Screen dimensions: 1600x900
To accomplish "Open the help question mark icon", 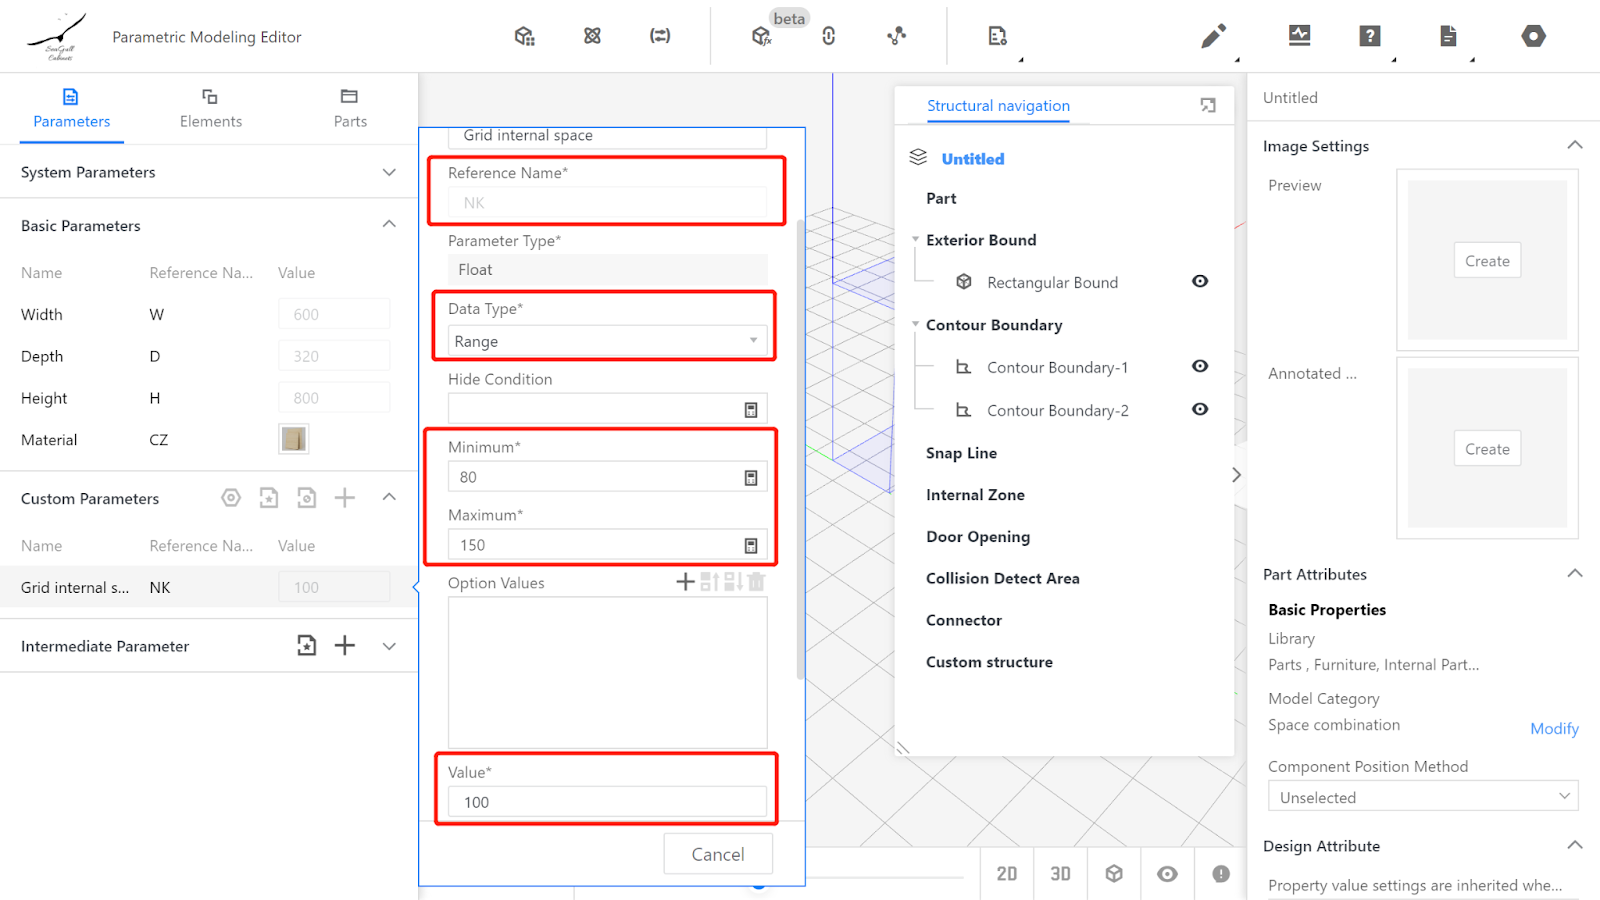I will pyautogui.click(x=1370, y=36).
